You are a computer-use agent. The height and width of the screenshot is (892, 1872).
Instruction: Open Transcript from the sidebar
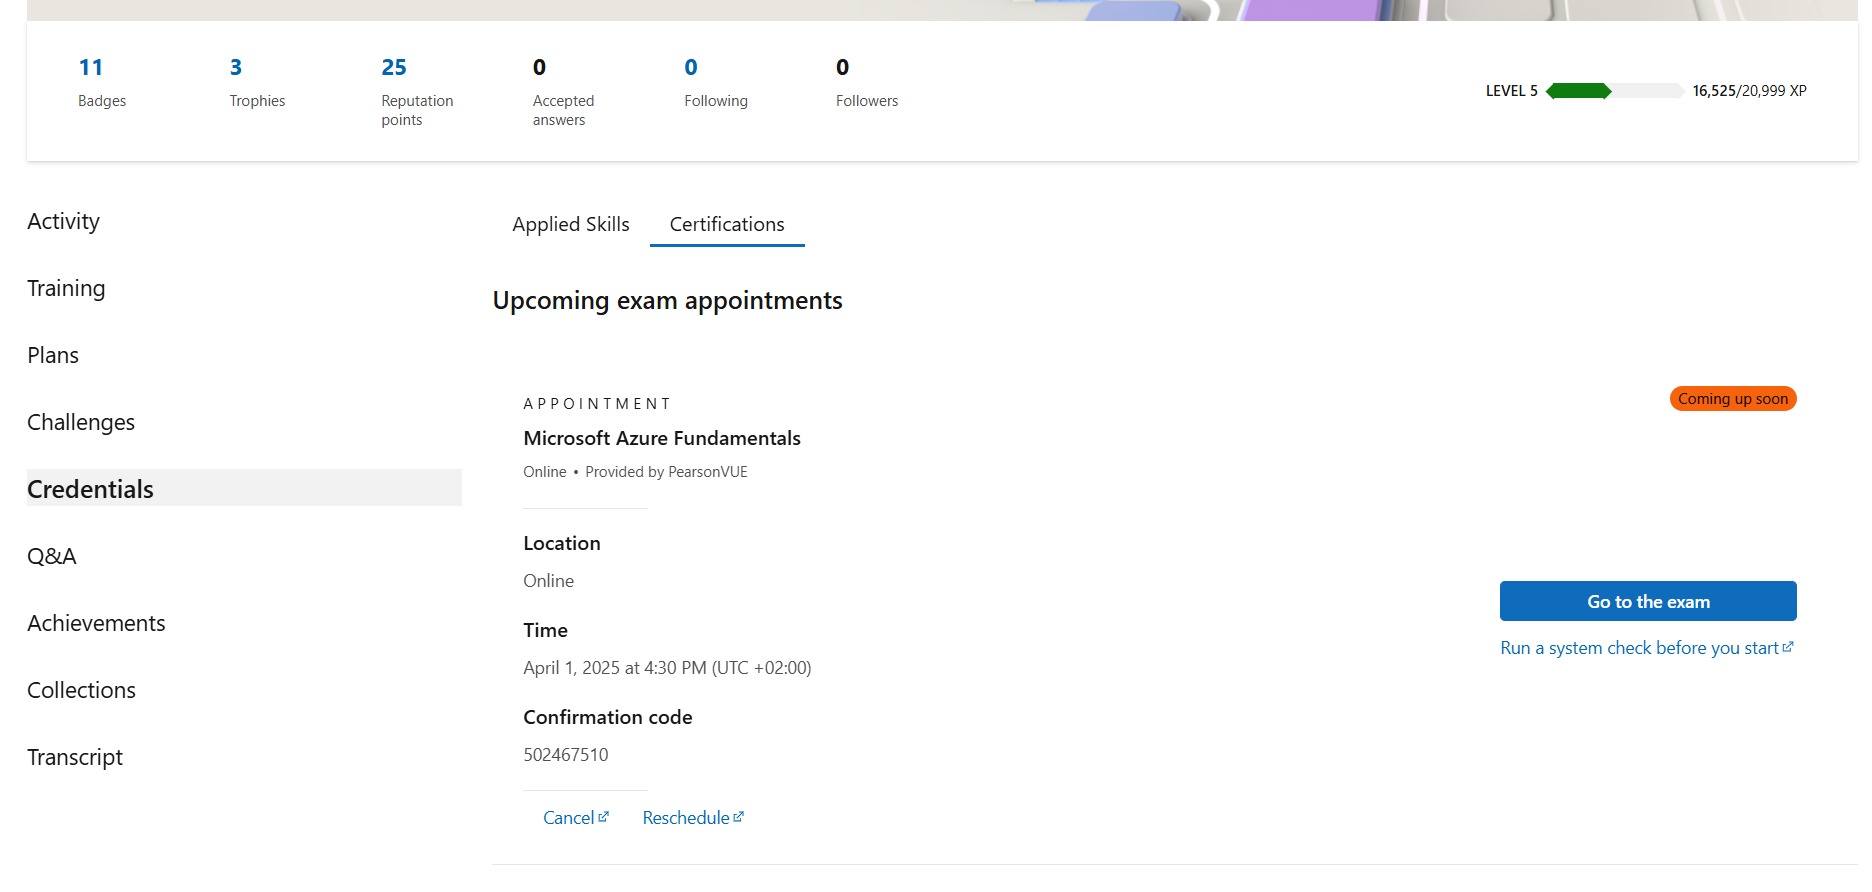point(75,757)
